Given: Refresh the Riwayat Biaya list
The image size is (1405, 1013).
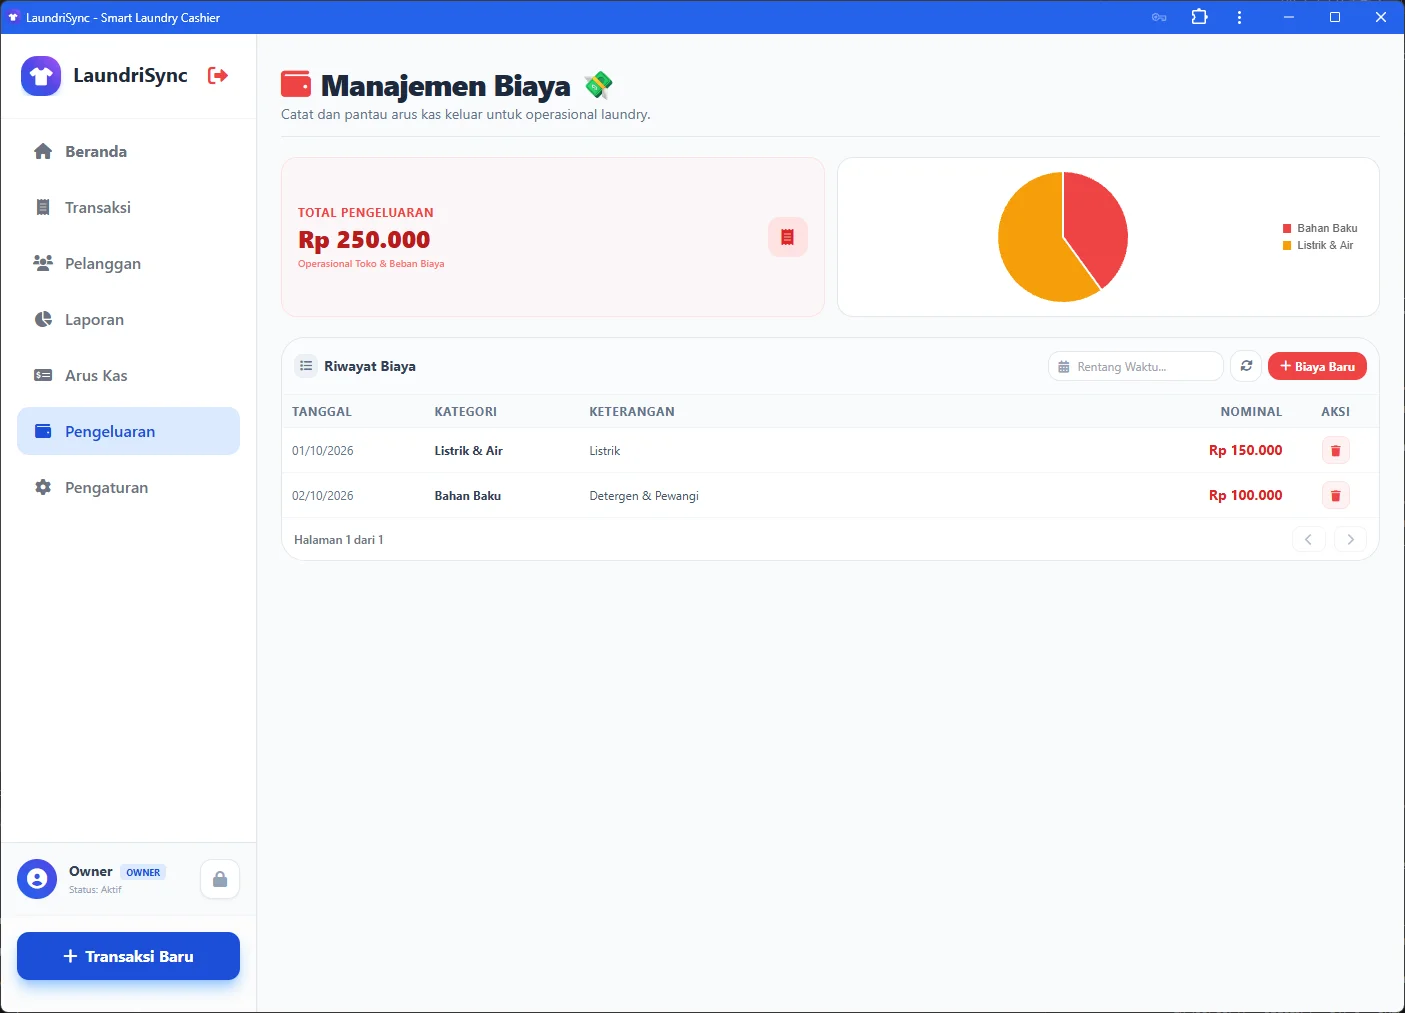Looking at the screenshot, I should (1246, 366).
